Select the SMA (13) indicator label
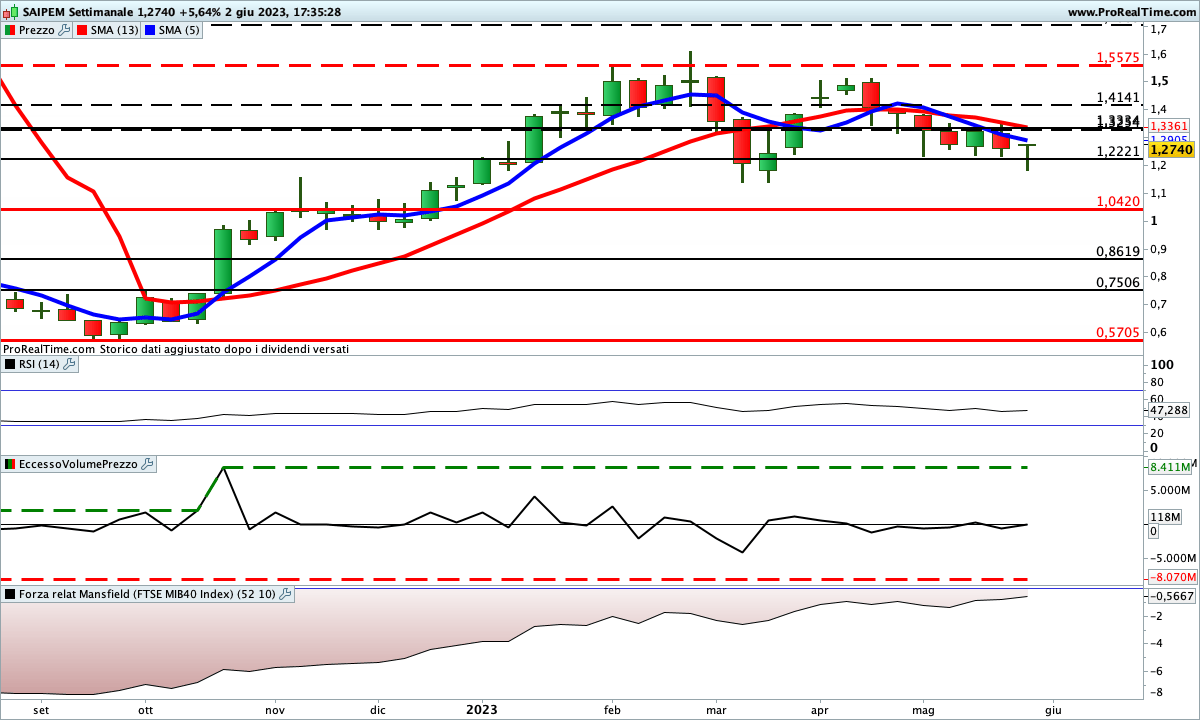1200x720 pixels. (x=114, y=30)
